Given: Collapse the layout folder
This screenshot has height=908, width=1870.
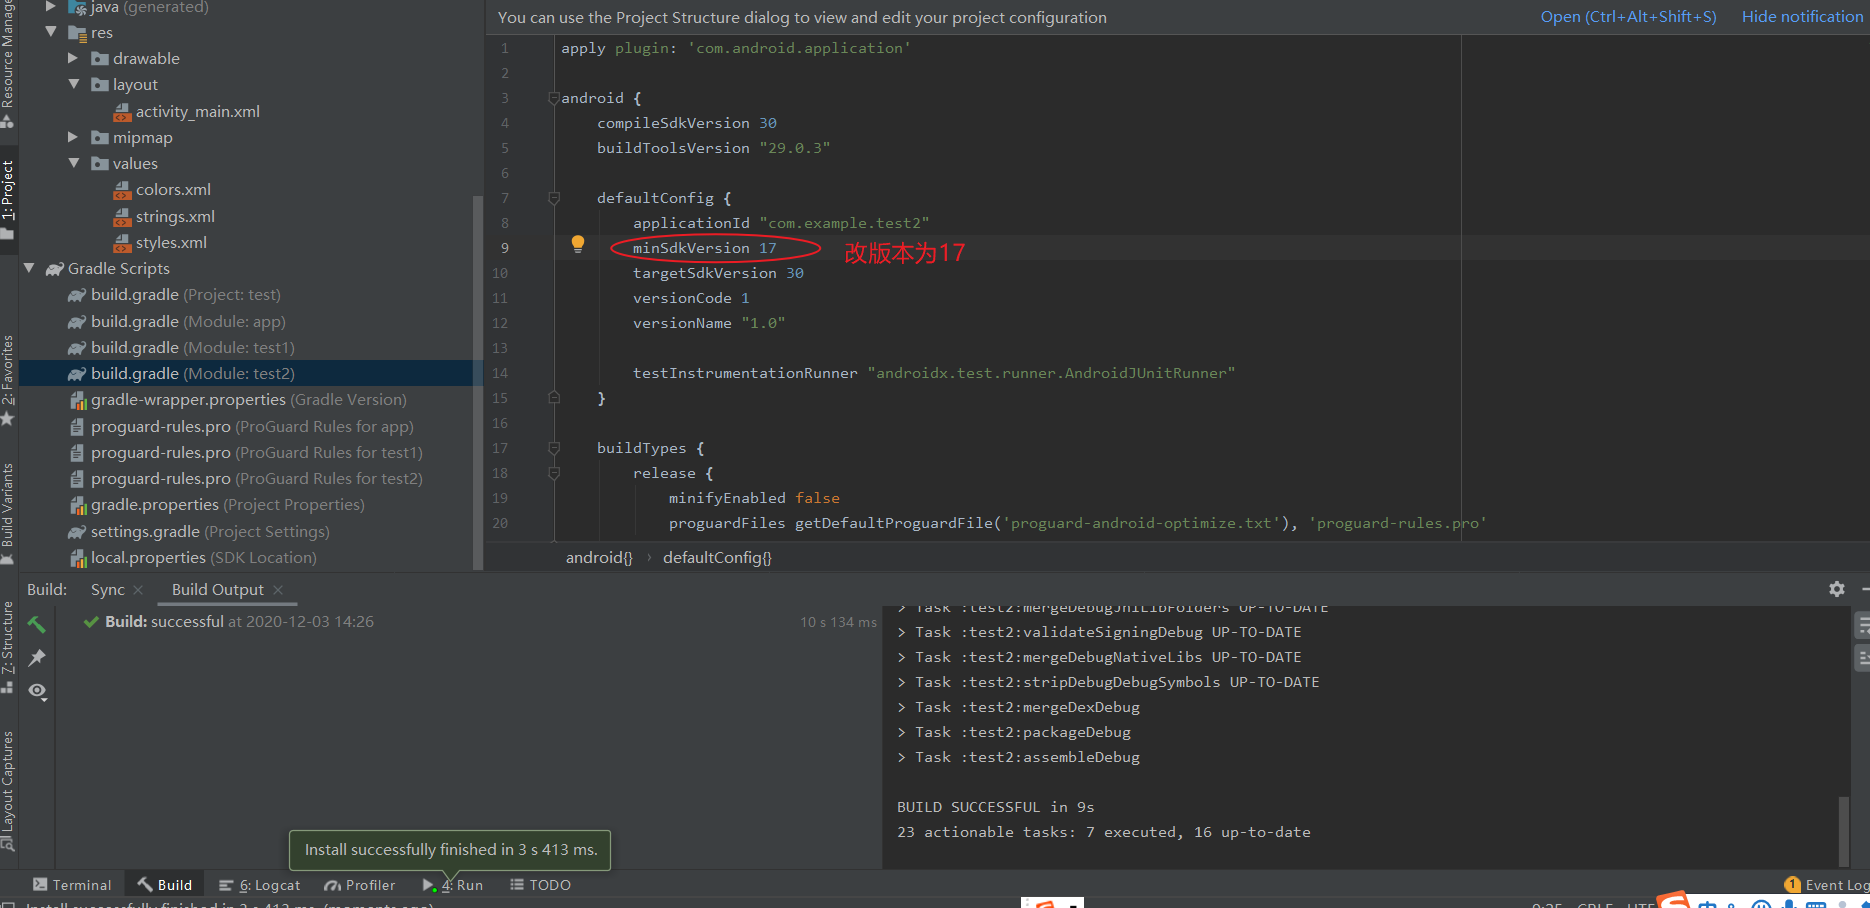Looking at the screenshot, I should tap(73, 84).
